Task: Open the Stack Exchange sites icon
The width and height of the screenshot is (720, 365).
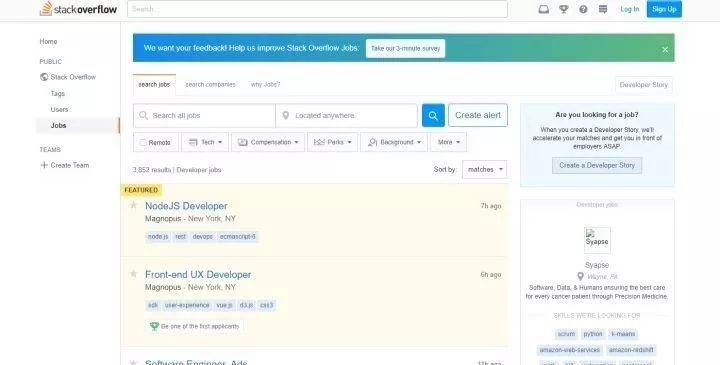Action: pos(603,9)
